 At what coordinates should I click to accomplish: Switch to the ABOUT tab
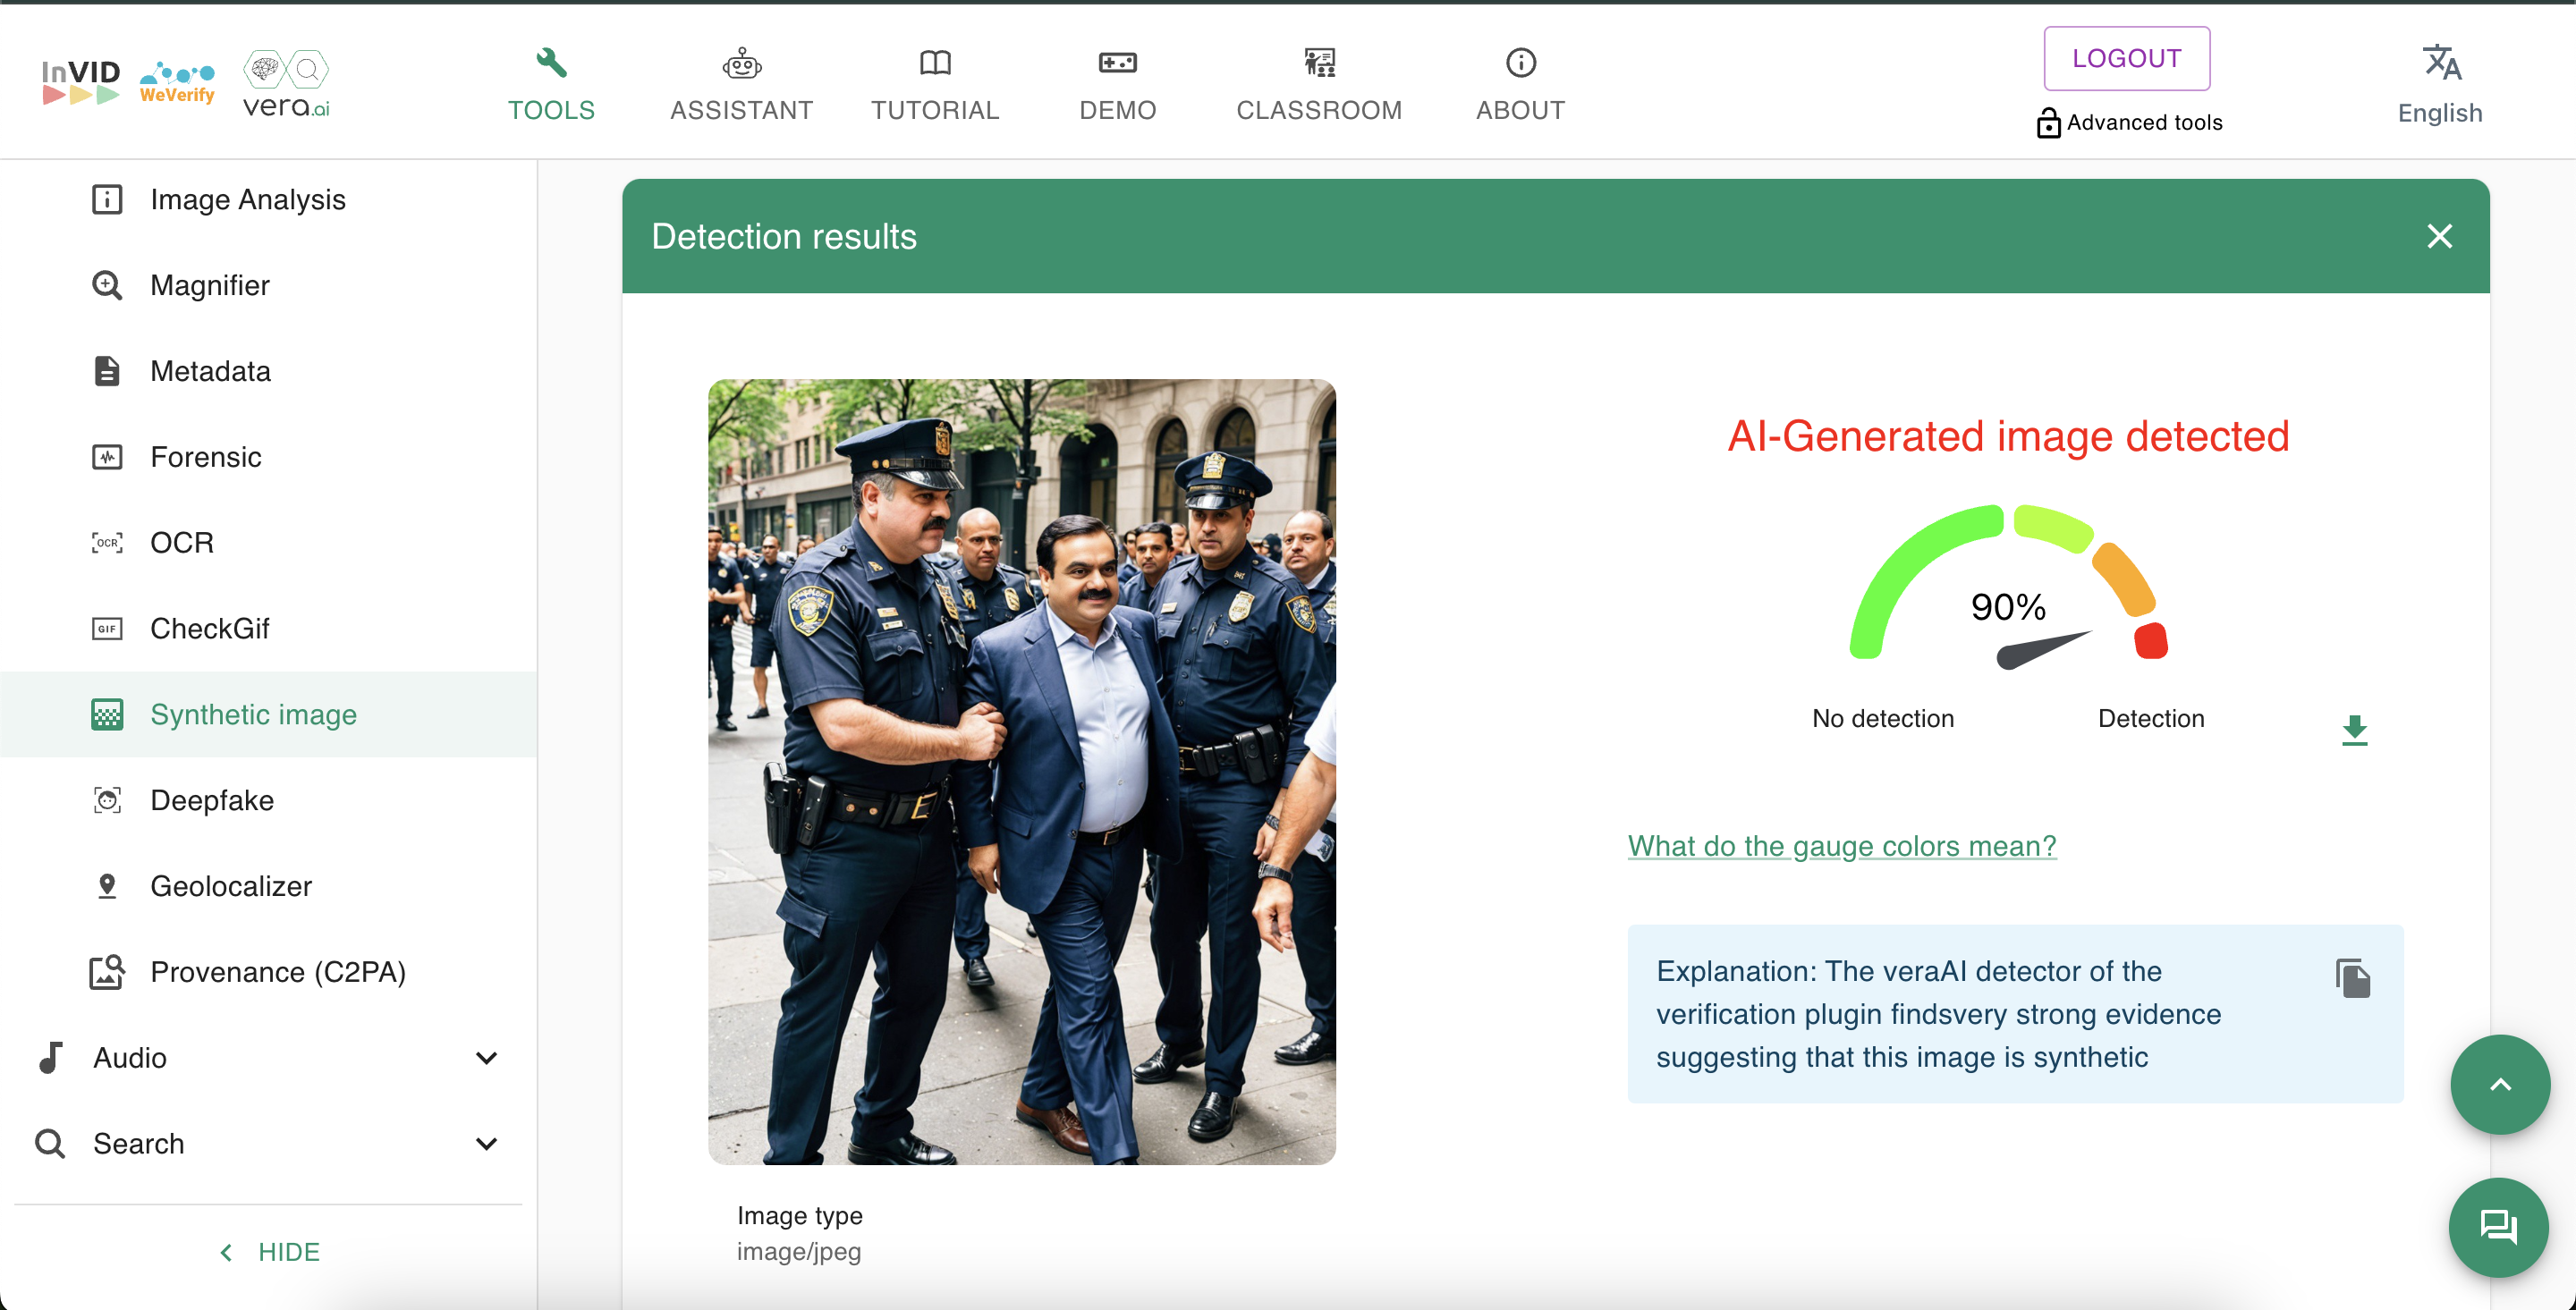[1520, 84]
